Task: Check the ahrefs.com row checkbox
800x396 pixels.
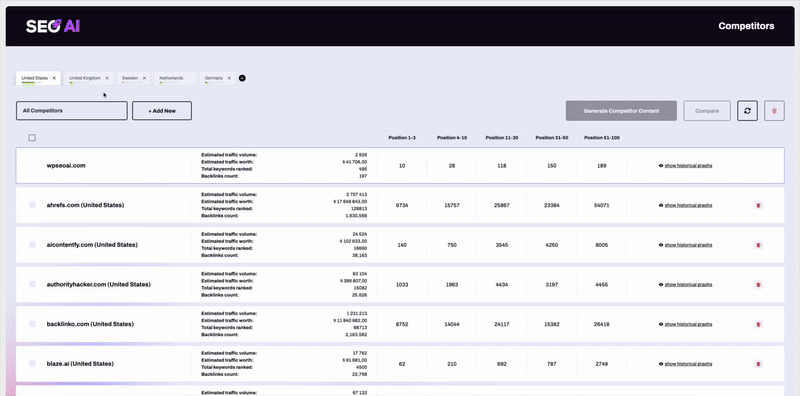Action: [32, 205]
